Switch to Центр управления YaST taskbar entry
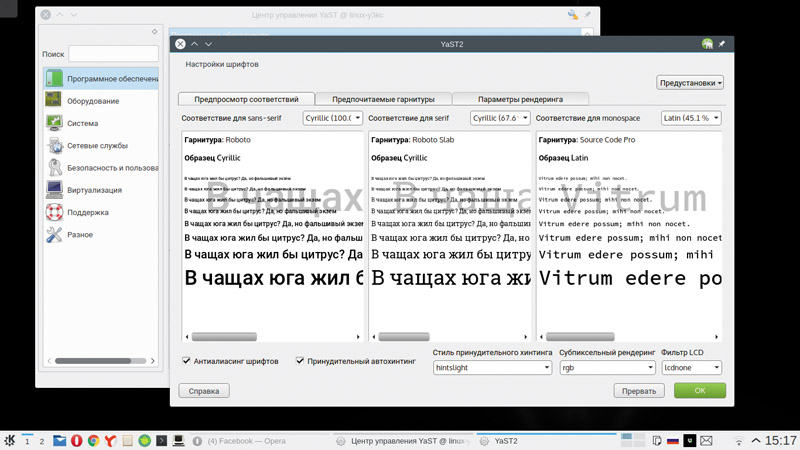The image size is (800, 450). click(403, 441)
